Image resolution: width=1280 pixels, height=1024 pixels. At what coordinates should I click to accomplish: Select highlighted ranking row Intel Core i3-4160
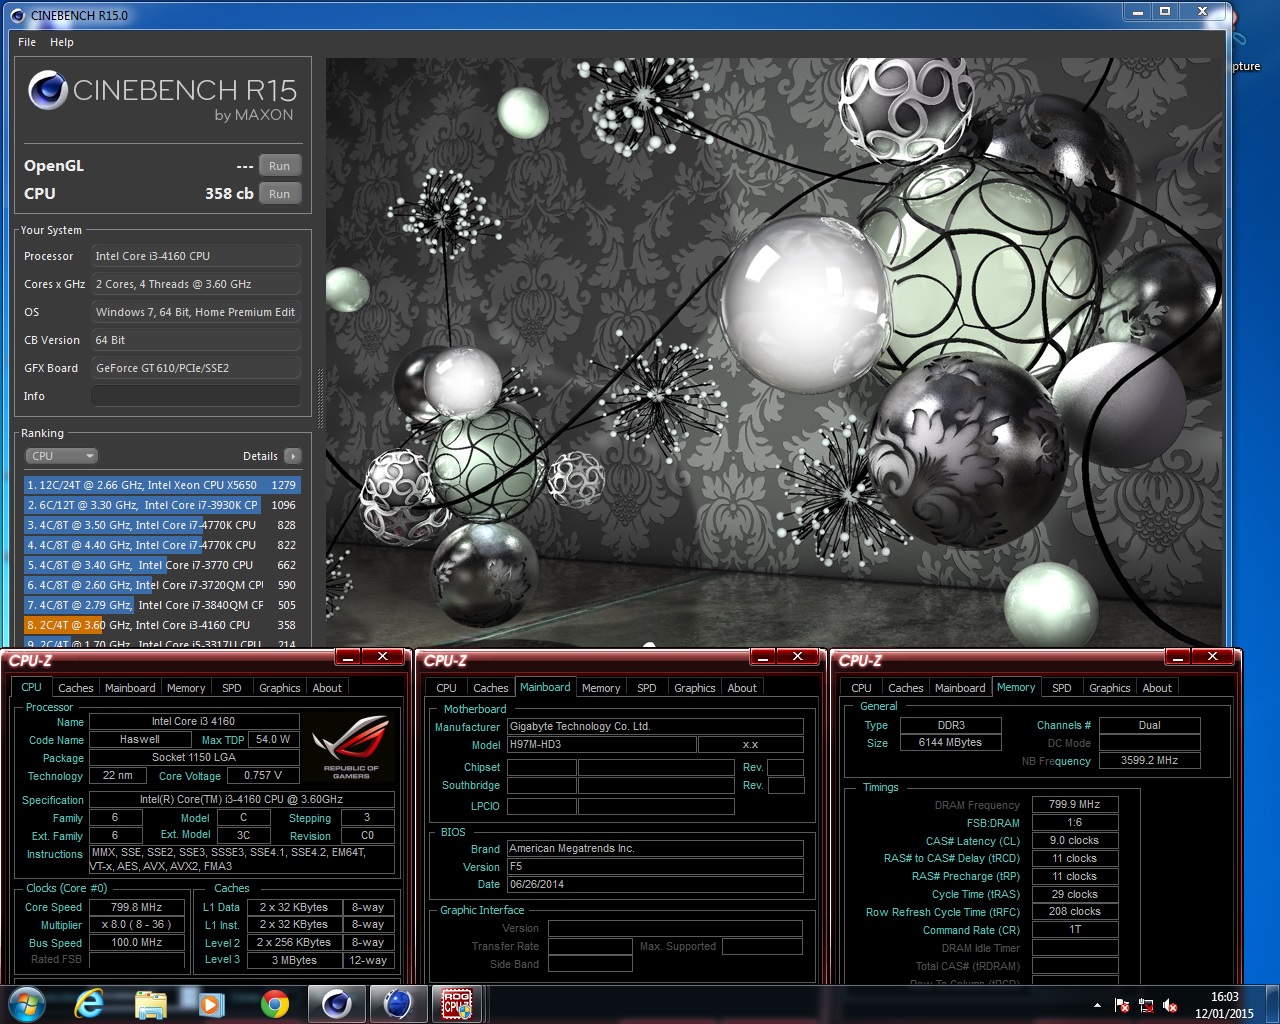click(162, 625)
